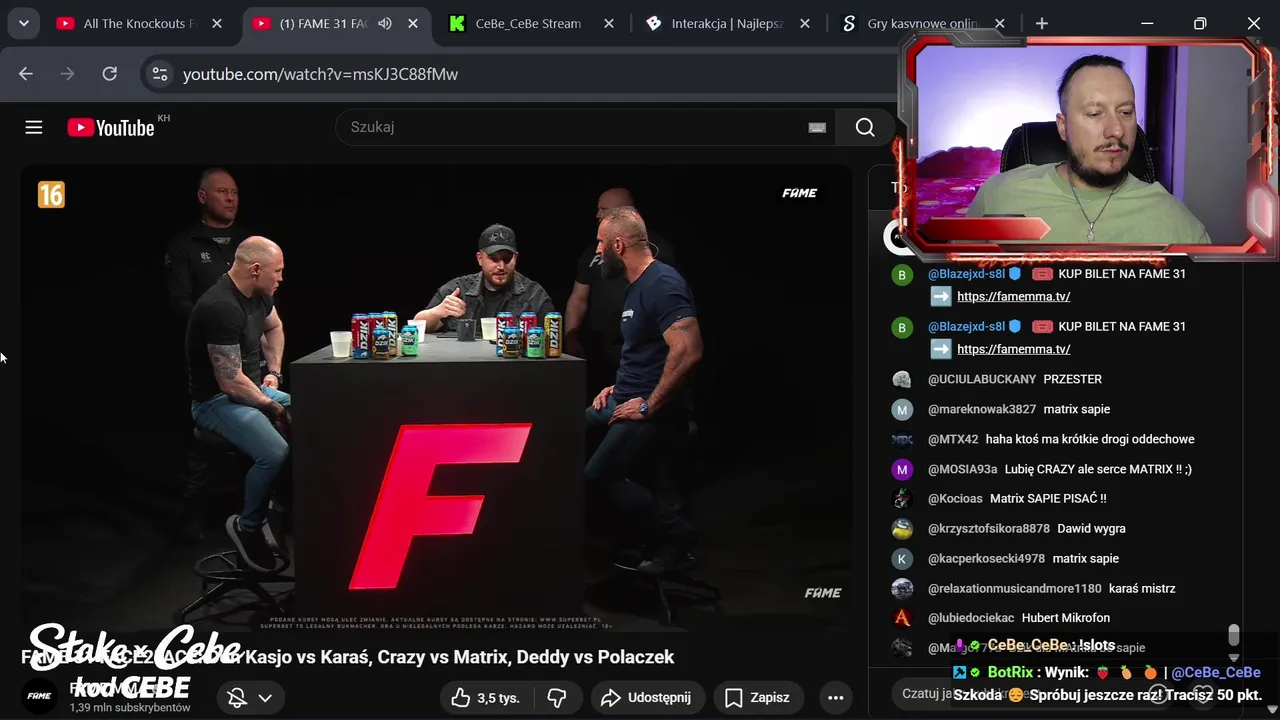The width and height of the screenshot is (1280, 720).
Task: Click first @Blazejxd-s8l chat username
Action: [x=966, y=274]
